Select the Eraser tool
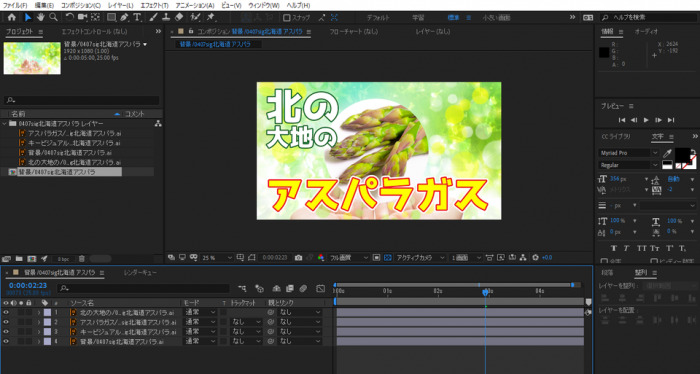The width and height of the screenshot is (700, 374). tap(179, 17)
